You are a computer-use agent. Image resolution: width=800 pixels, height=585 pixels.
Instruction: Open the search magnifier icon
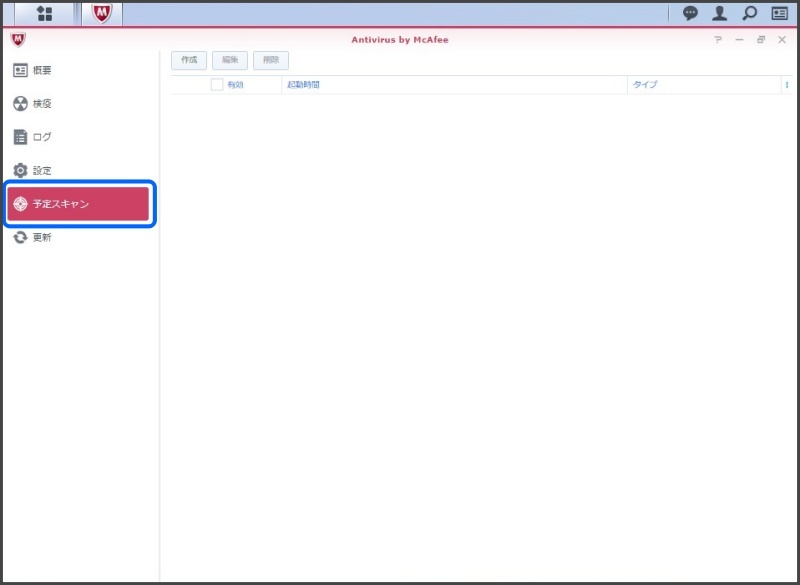[749, 13]
